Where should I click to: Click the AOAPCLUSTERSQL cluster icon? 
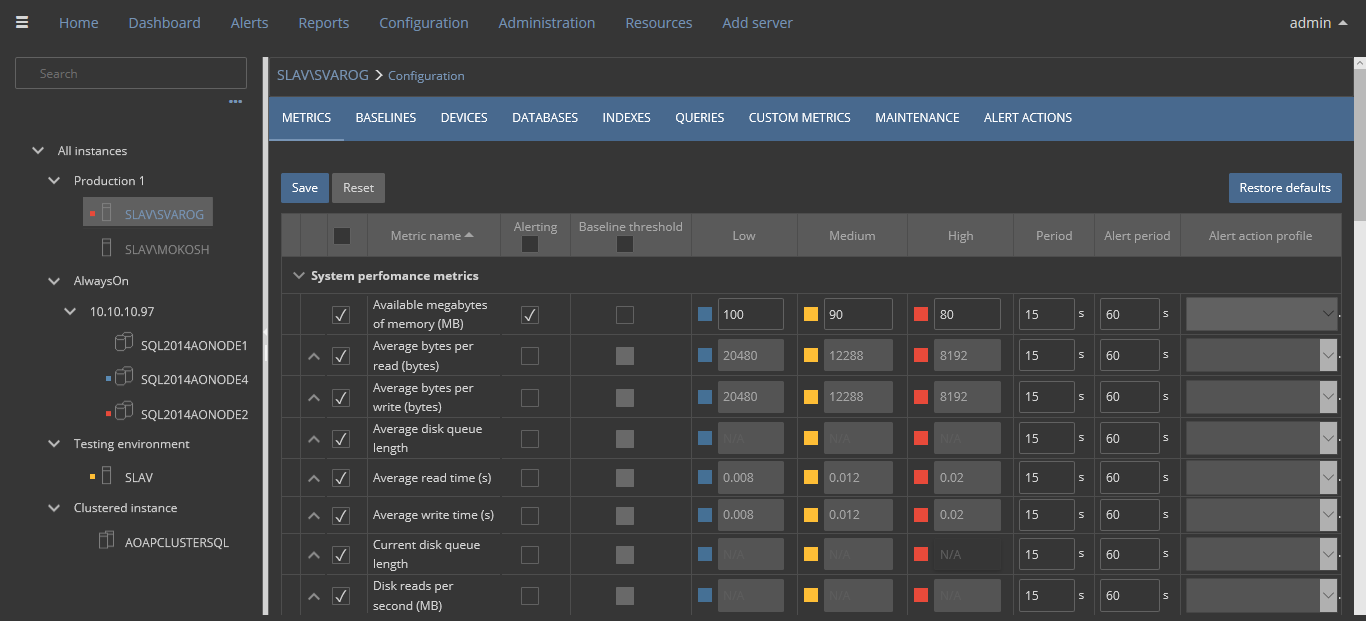click(x=106, y=540)
